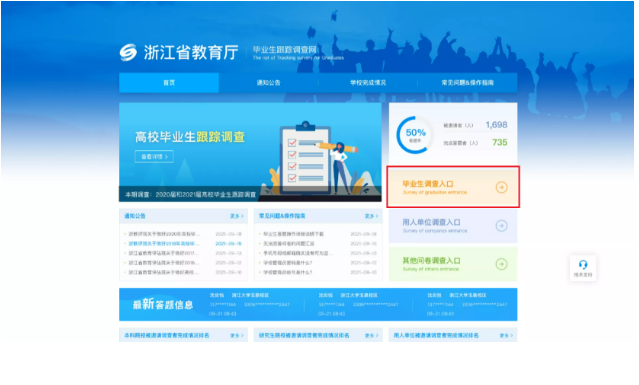
Task: Open the highlighted blue notice link
Action: point(164,244)
